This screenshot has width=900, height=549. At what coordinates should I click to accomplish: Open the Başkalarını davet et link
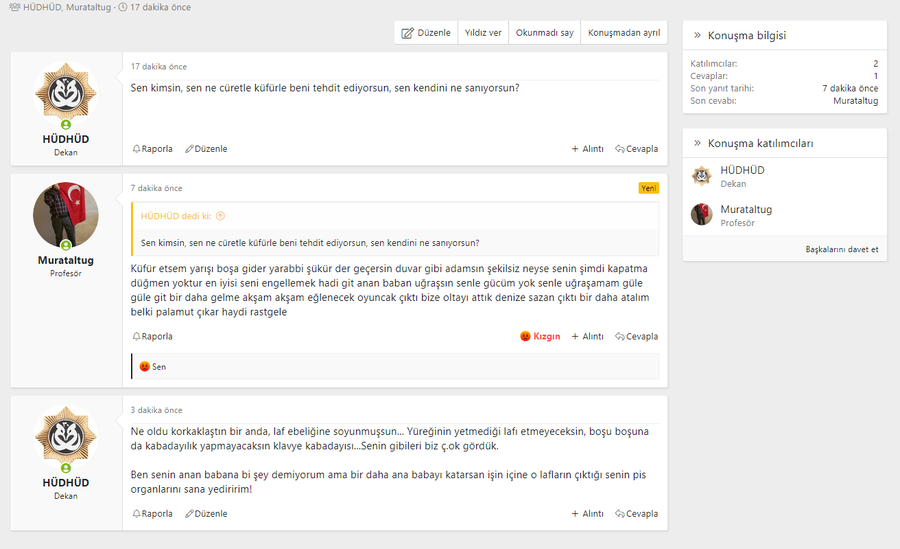841,249
